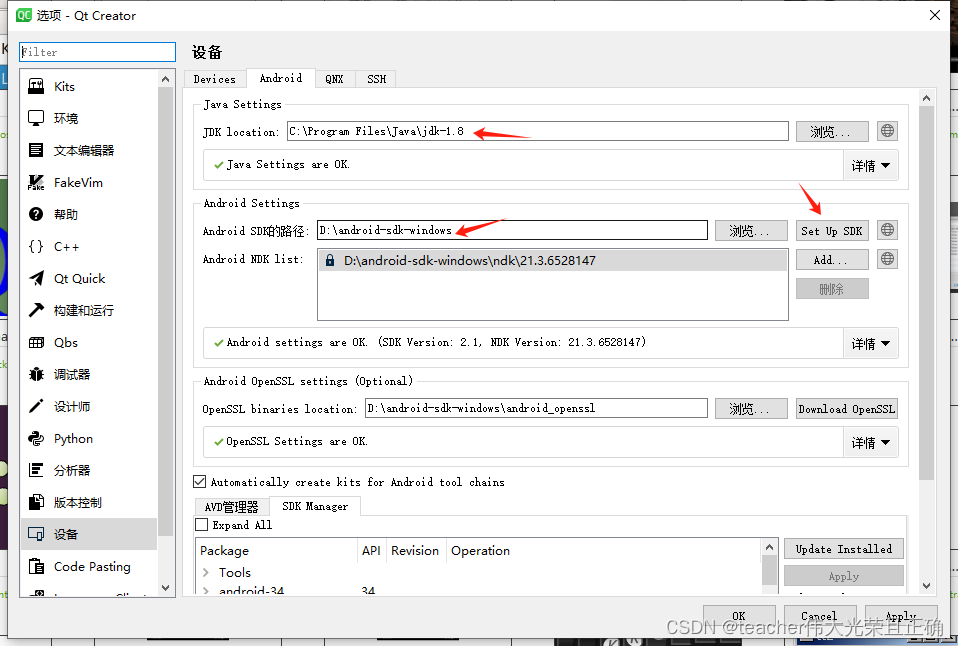Sort by the Operation column header

point(604,551)
